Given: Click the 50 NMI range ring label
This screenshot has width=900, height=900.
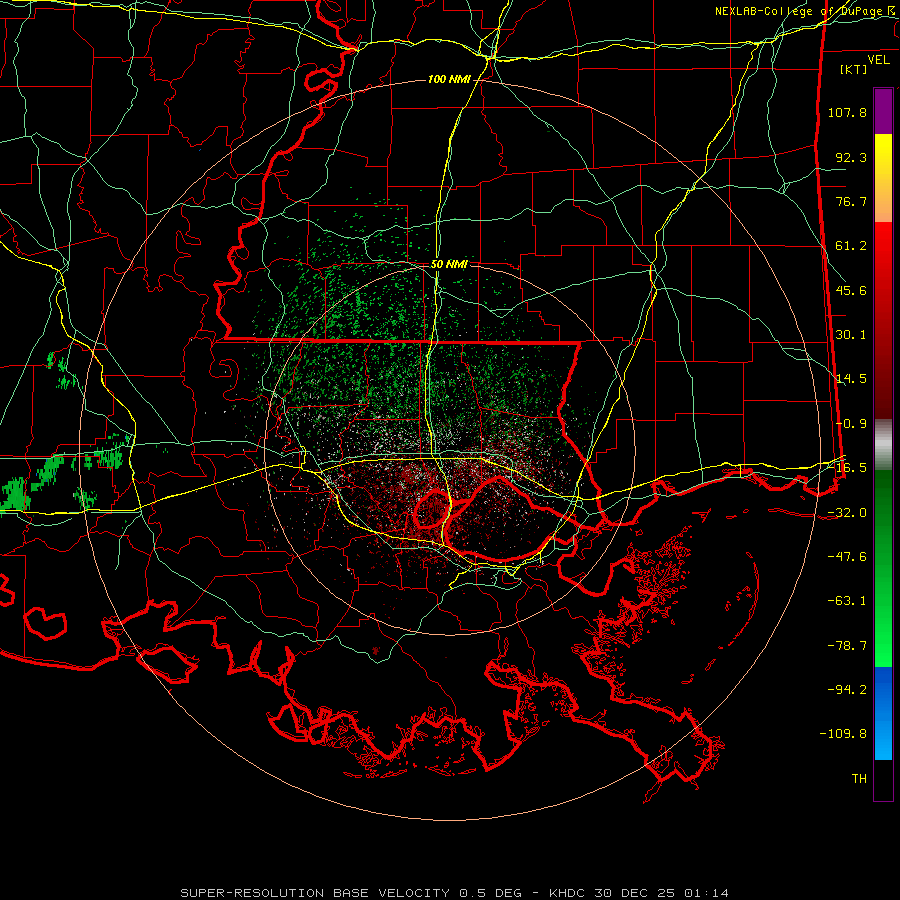Looking at the screenshot, I should (x=449, y=264).
